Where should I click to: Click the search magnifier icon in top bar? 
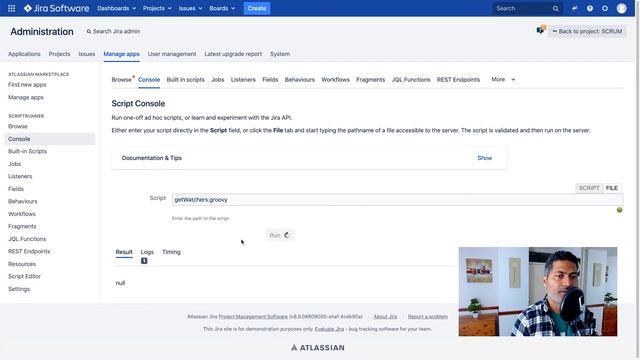coord(556,9)
